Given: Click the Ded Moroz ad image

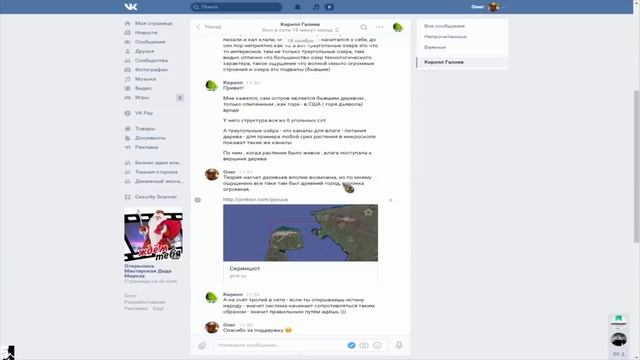Looking at the screenshot, I should [153, 236].
